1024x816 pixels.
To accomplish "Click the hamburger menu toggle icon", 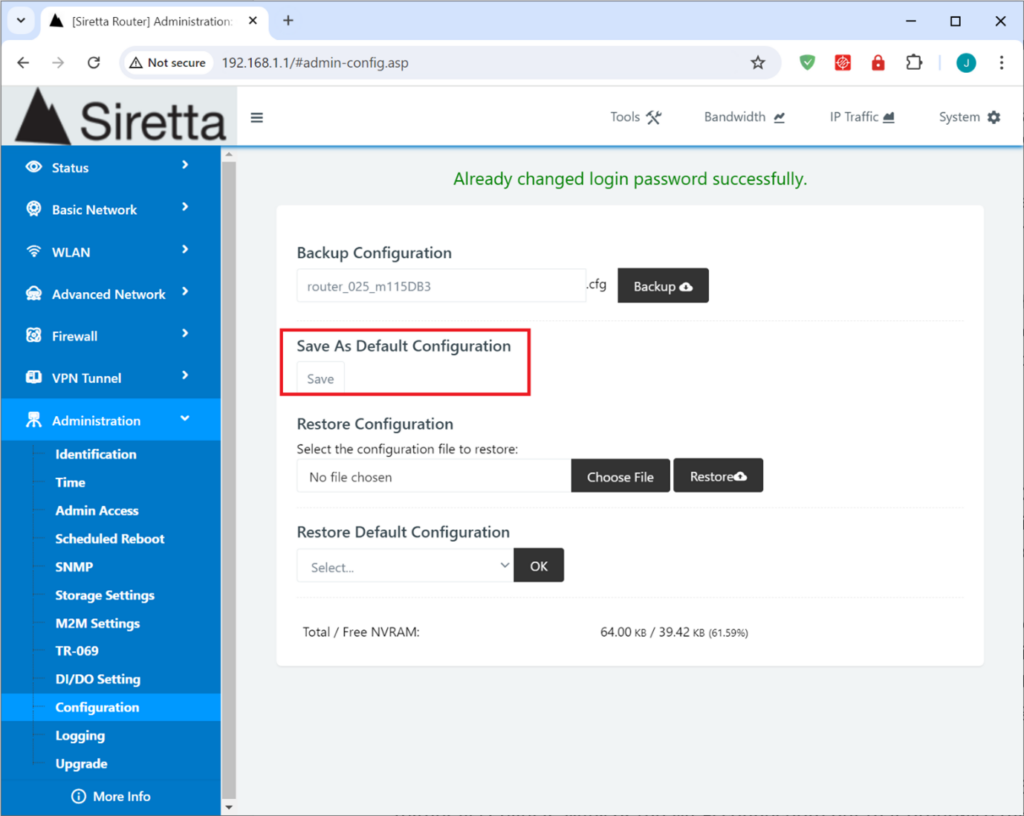I will (257, 118).
